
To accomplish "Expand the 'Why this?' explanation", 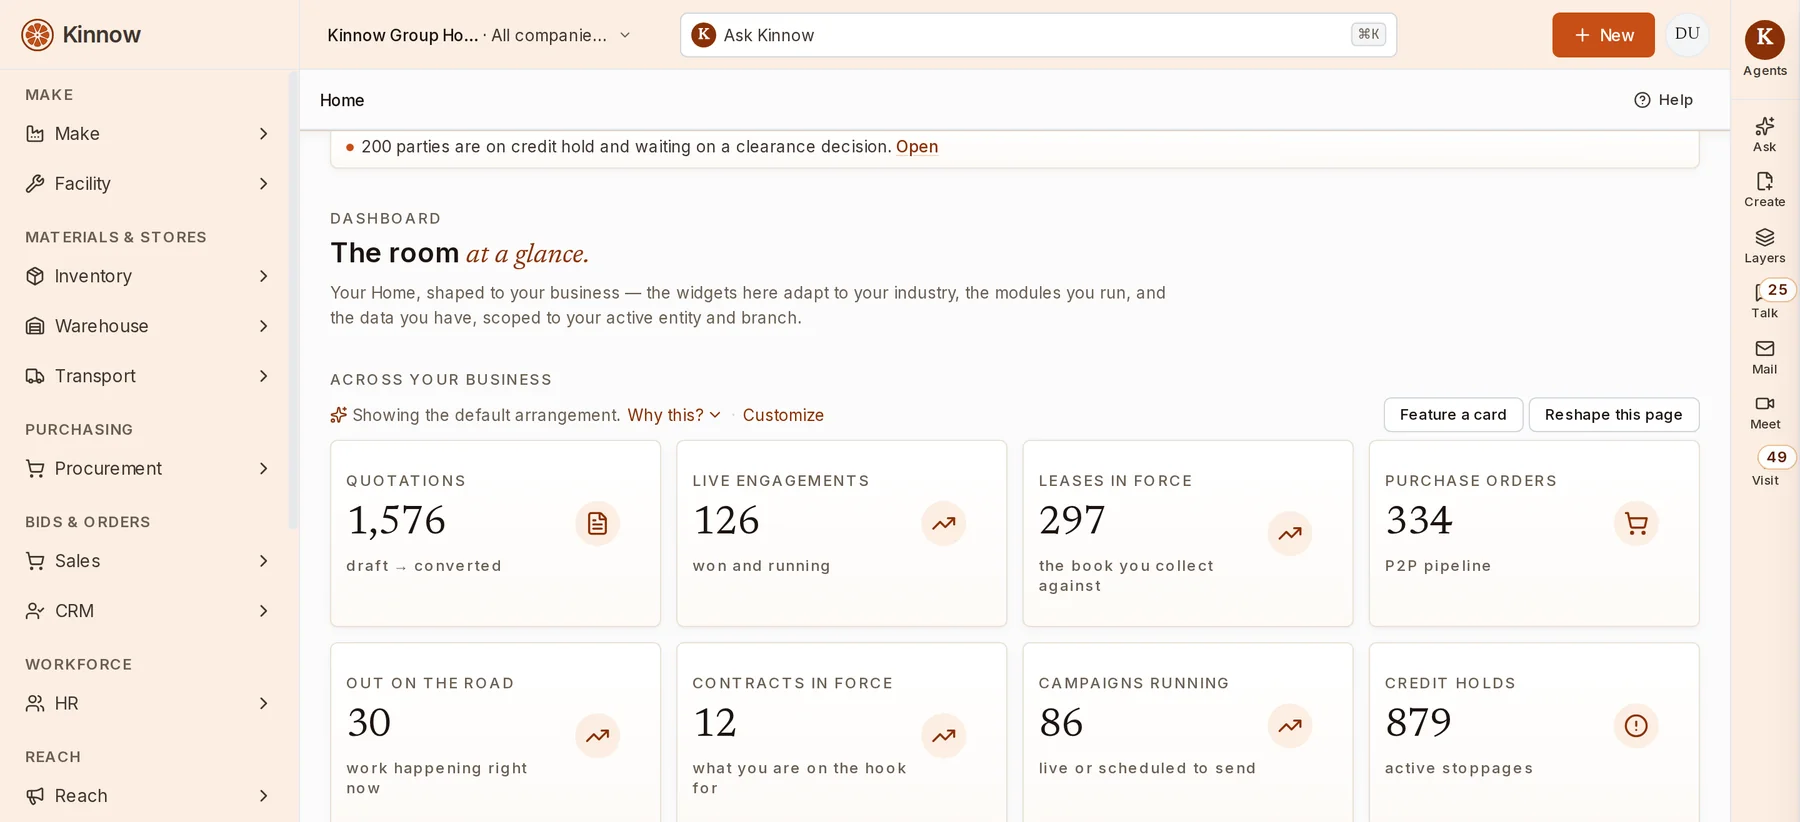I will tap(674, 415).
